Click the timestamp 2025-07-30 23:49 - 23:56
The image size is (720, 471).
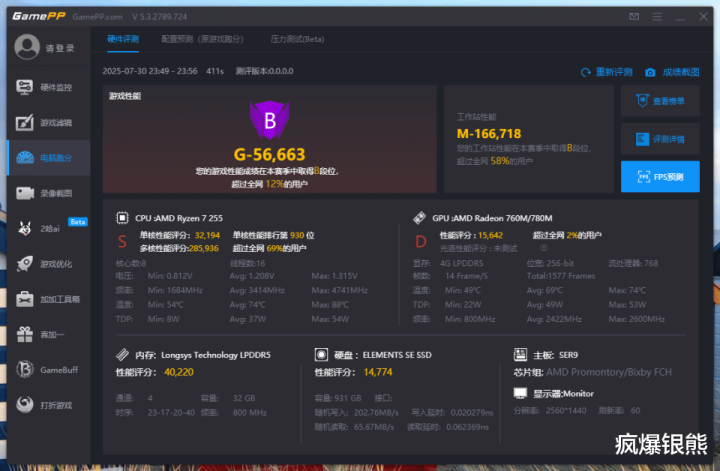pyautogui.click(x=150, y=71)
